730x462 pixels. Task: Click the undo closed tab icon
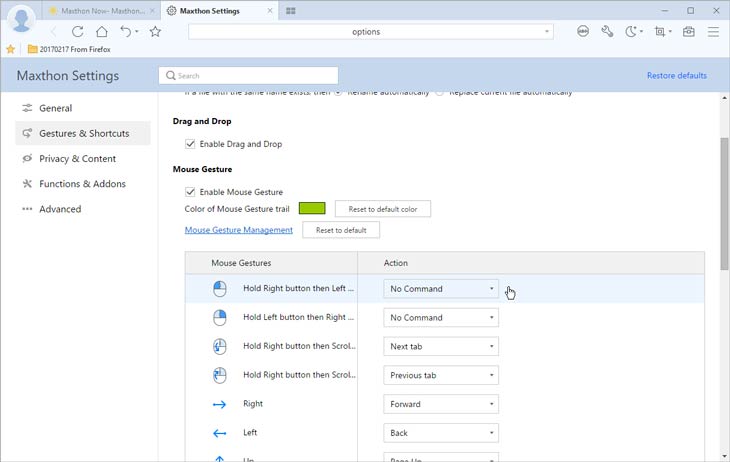point(126,32)
